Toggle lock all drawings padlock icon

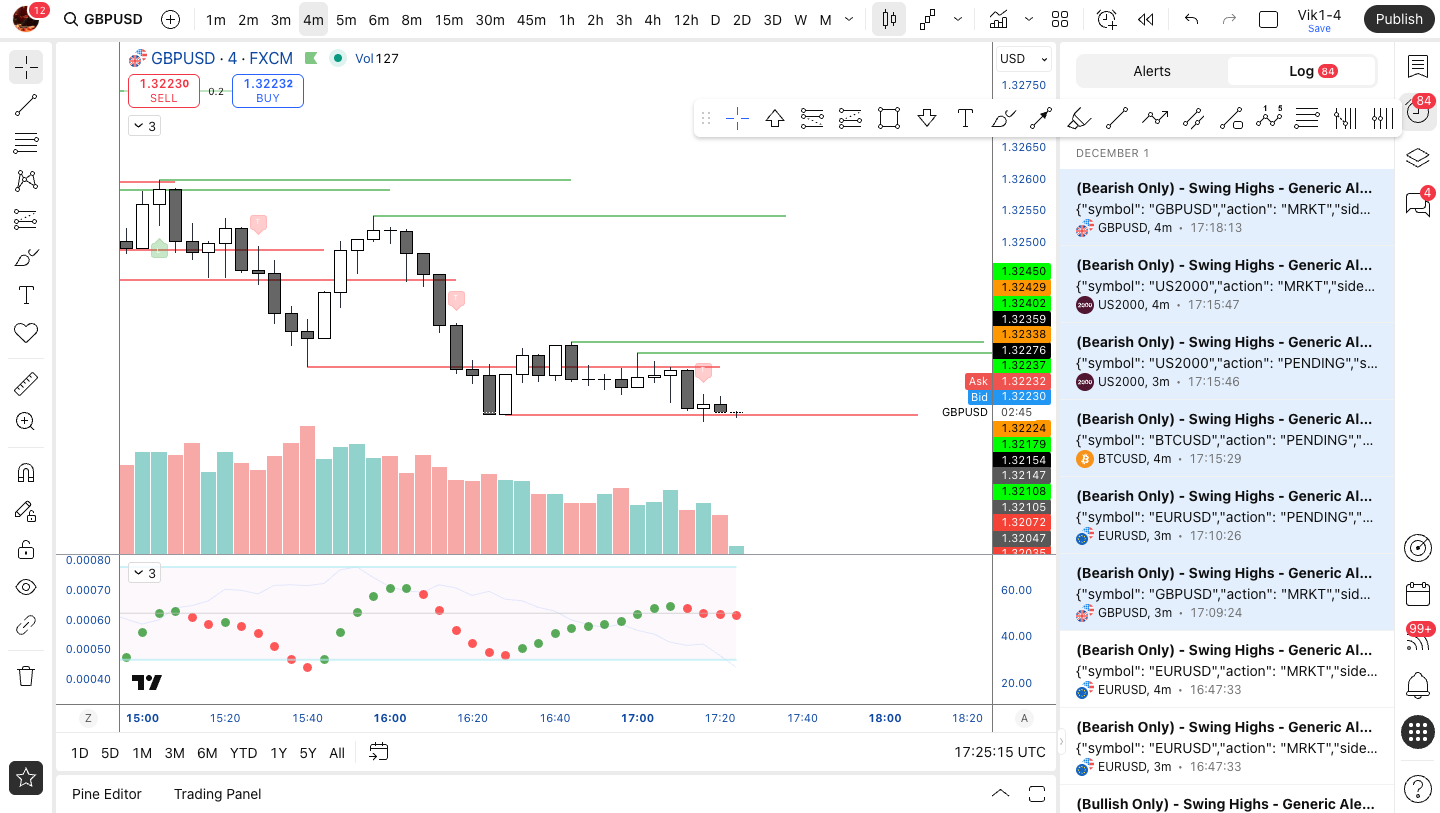pyautogui.click(x=26, y=549)
